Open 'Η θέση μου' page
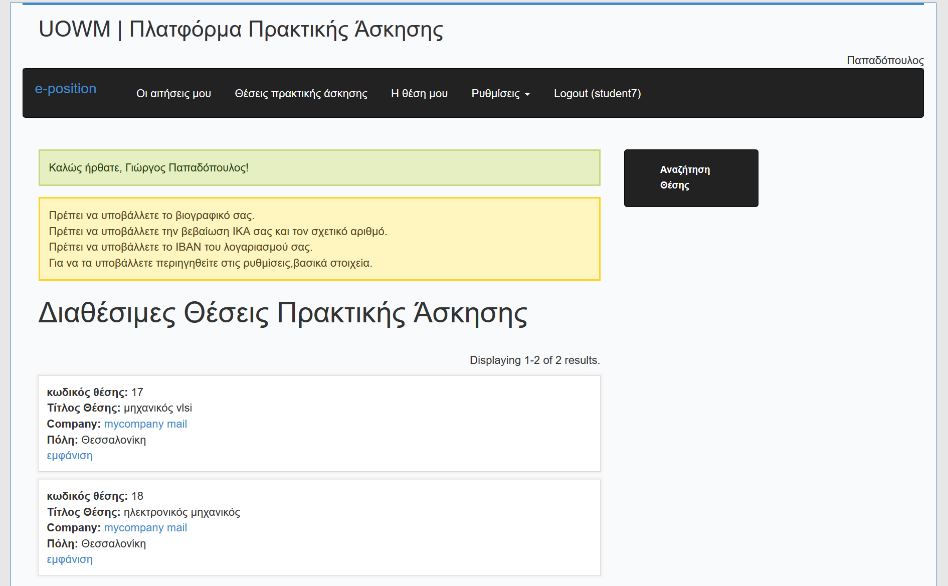This screenshot has width=948, height=586. [x=419, y=93]
